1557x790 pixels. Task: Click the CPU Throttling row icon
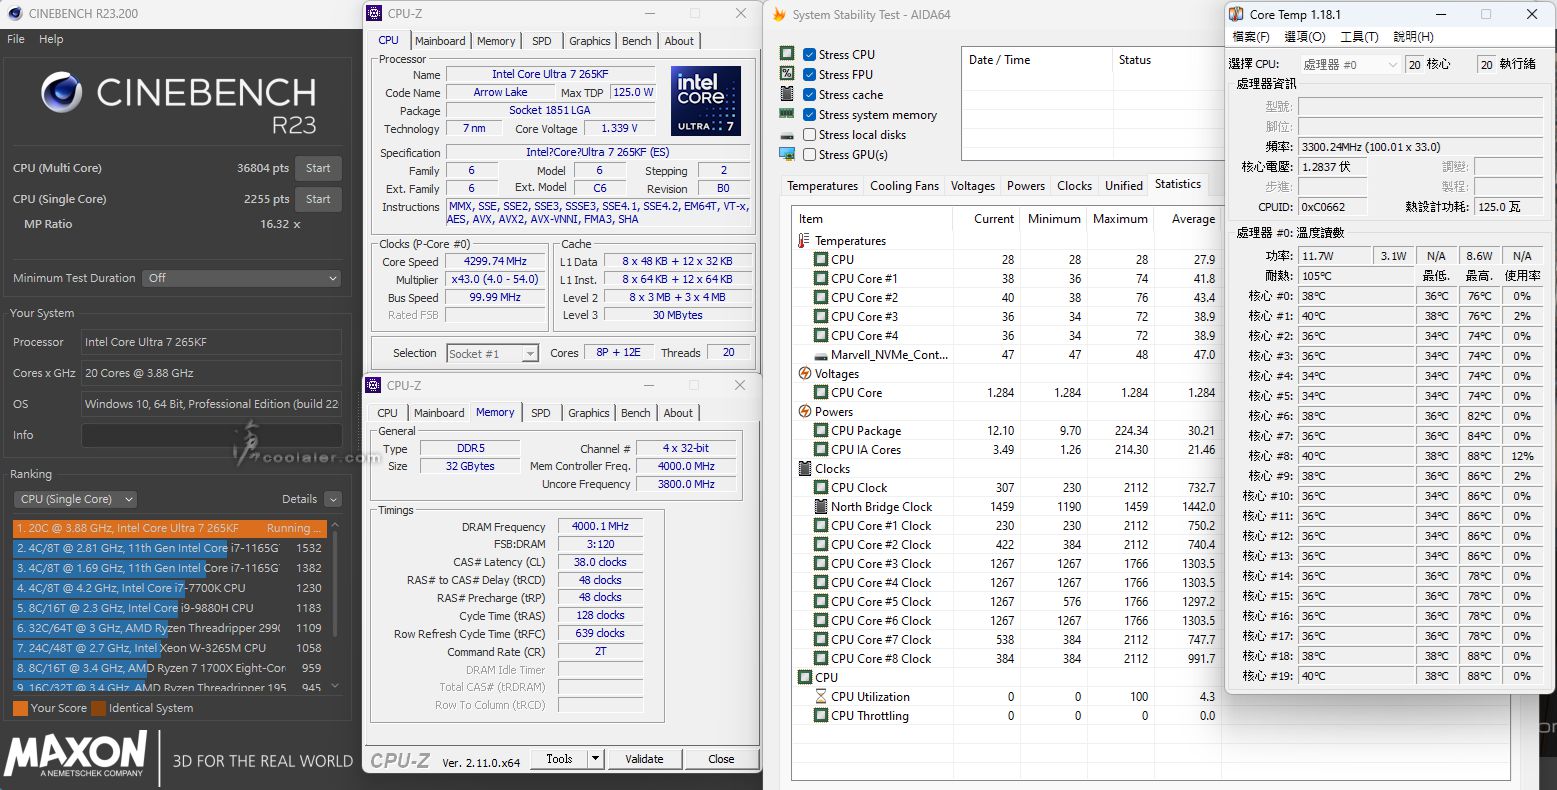(821, 716)
